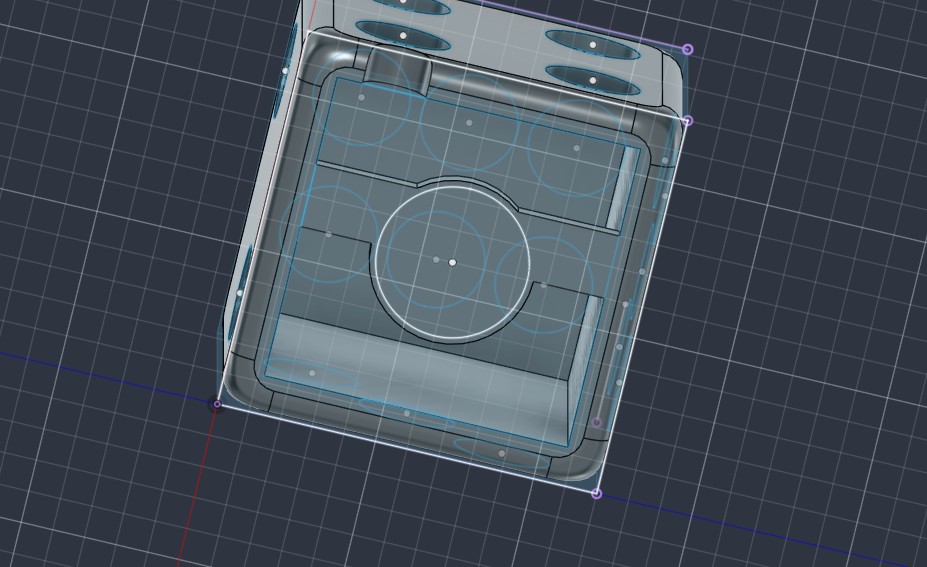The width and height of the screenshot is (927, 567).
Task: Select the purple point at the cube's bottommost corner
Action: click(x=597, y=494)
